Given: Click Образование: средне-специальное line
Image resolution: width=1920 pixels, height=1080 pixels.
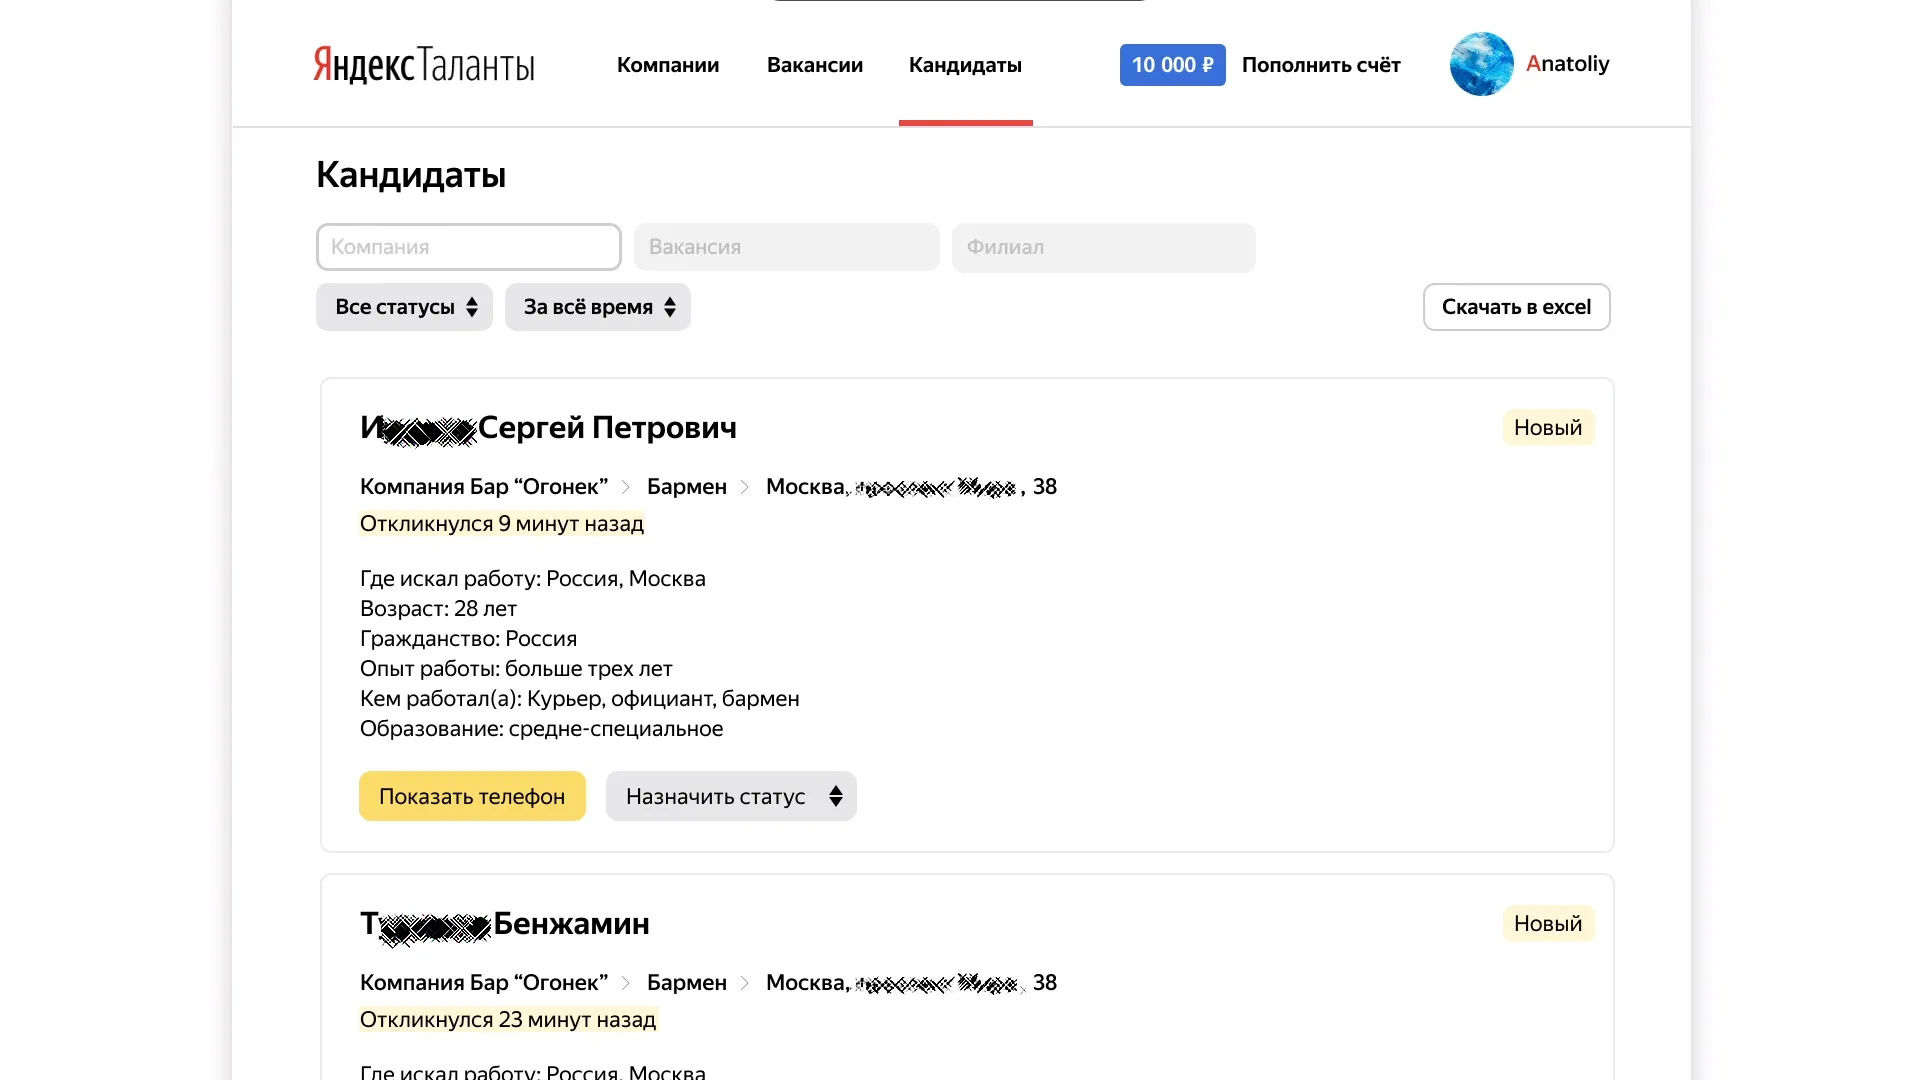Looking at the screenshot, I should (x=541, y=729).
